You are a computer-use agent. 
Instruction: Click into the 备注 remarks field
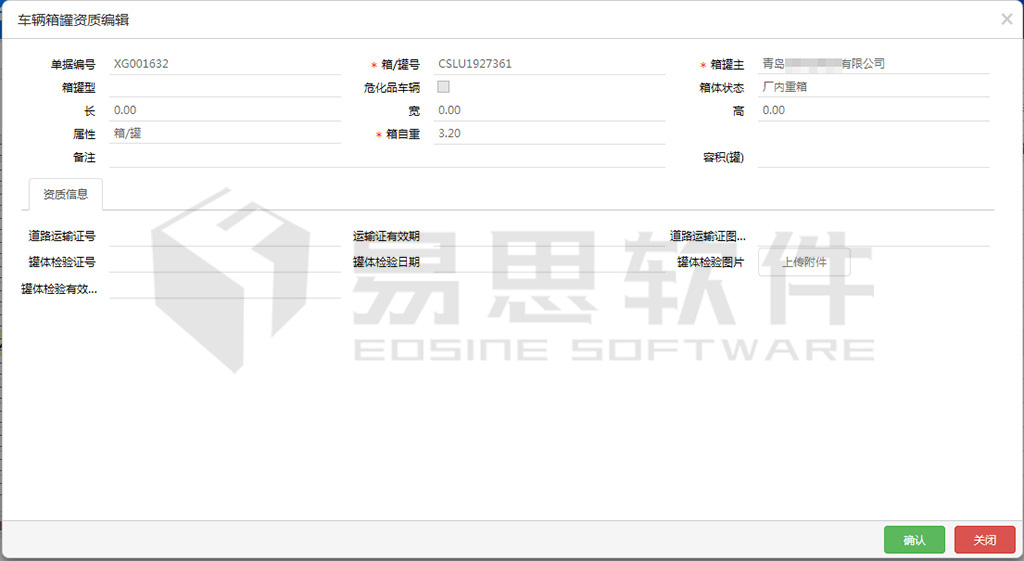pos(386,157)
